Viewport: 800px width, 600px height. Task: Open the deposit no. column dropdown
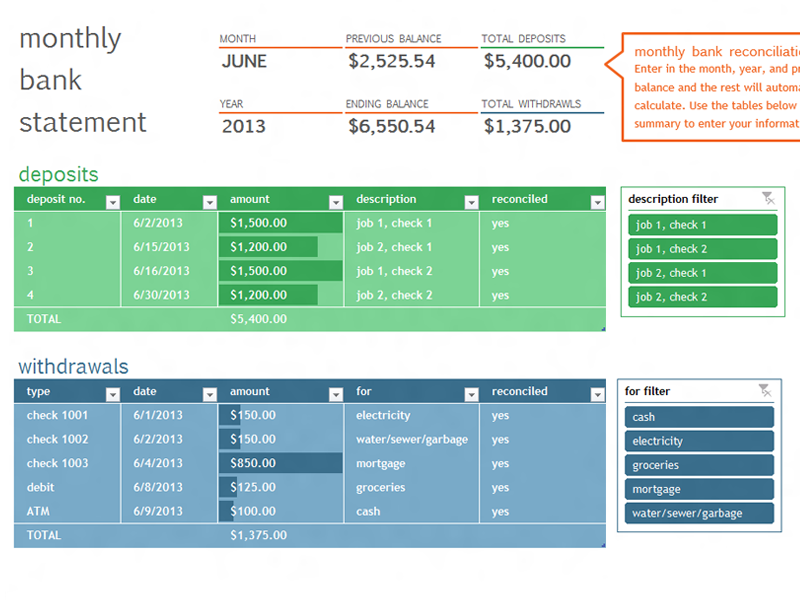click(113, 203)
